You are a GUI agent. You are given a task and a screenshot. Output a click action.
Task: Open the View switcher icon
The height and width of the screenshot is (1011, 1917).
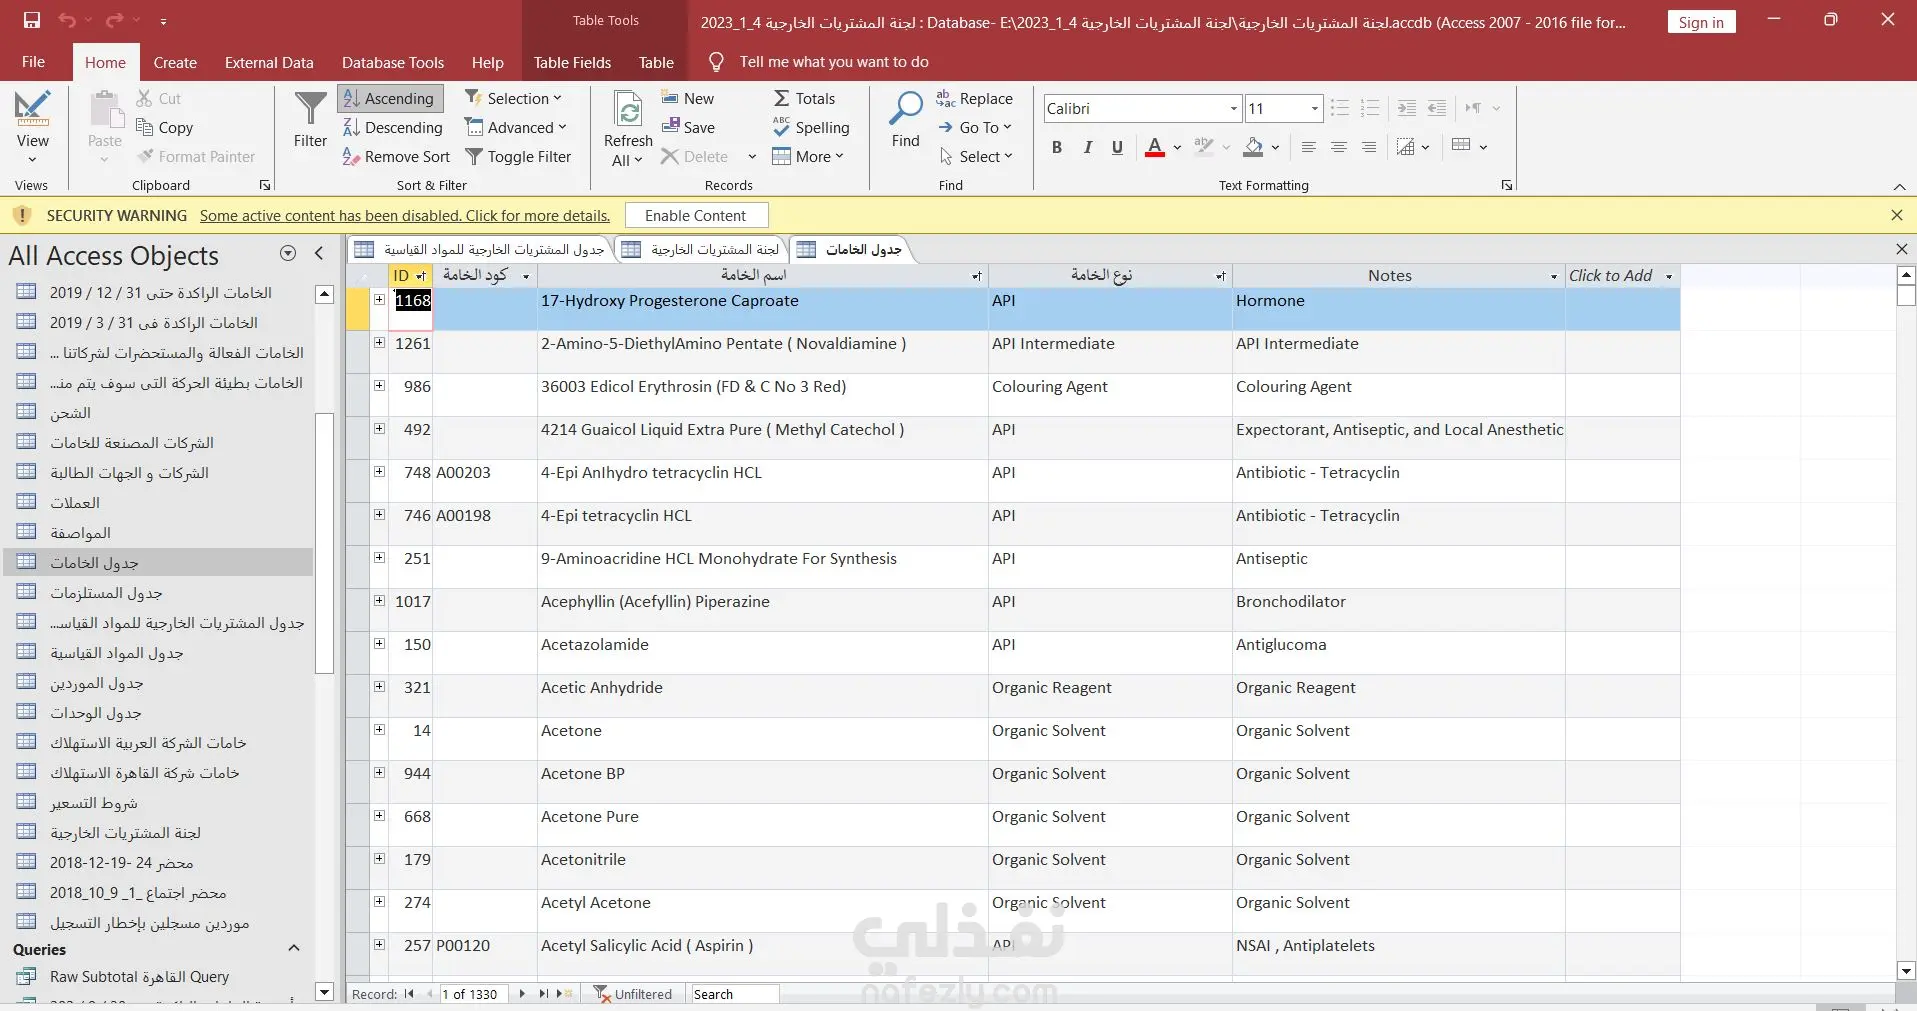pyautogui.click(x=32, y=108)
